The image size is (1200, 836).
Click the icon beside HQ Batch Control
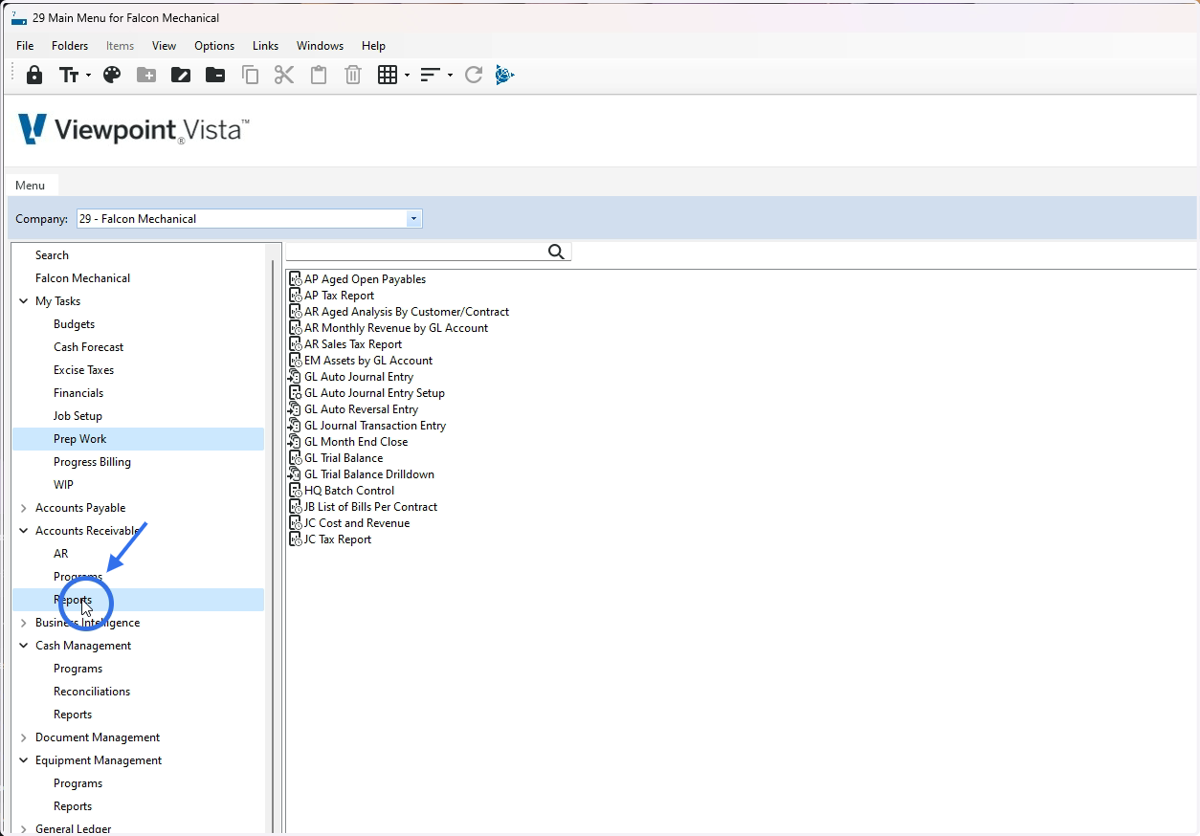pos(295,490)
